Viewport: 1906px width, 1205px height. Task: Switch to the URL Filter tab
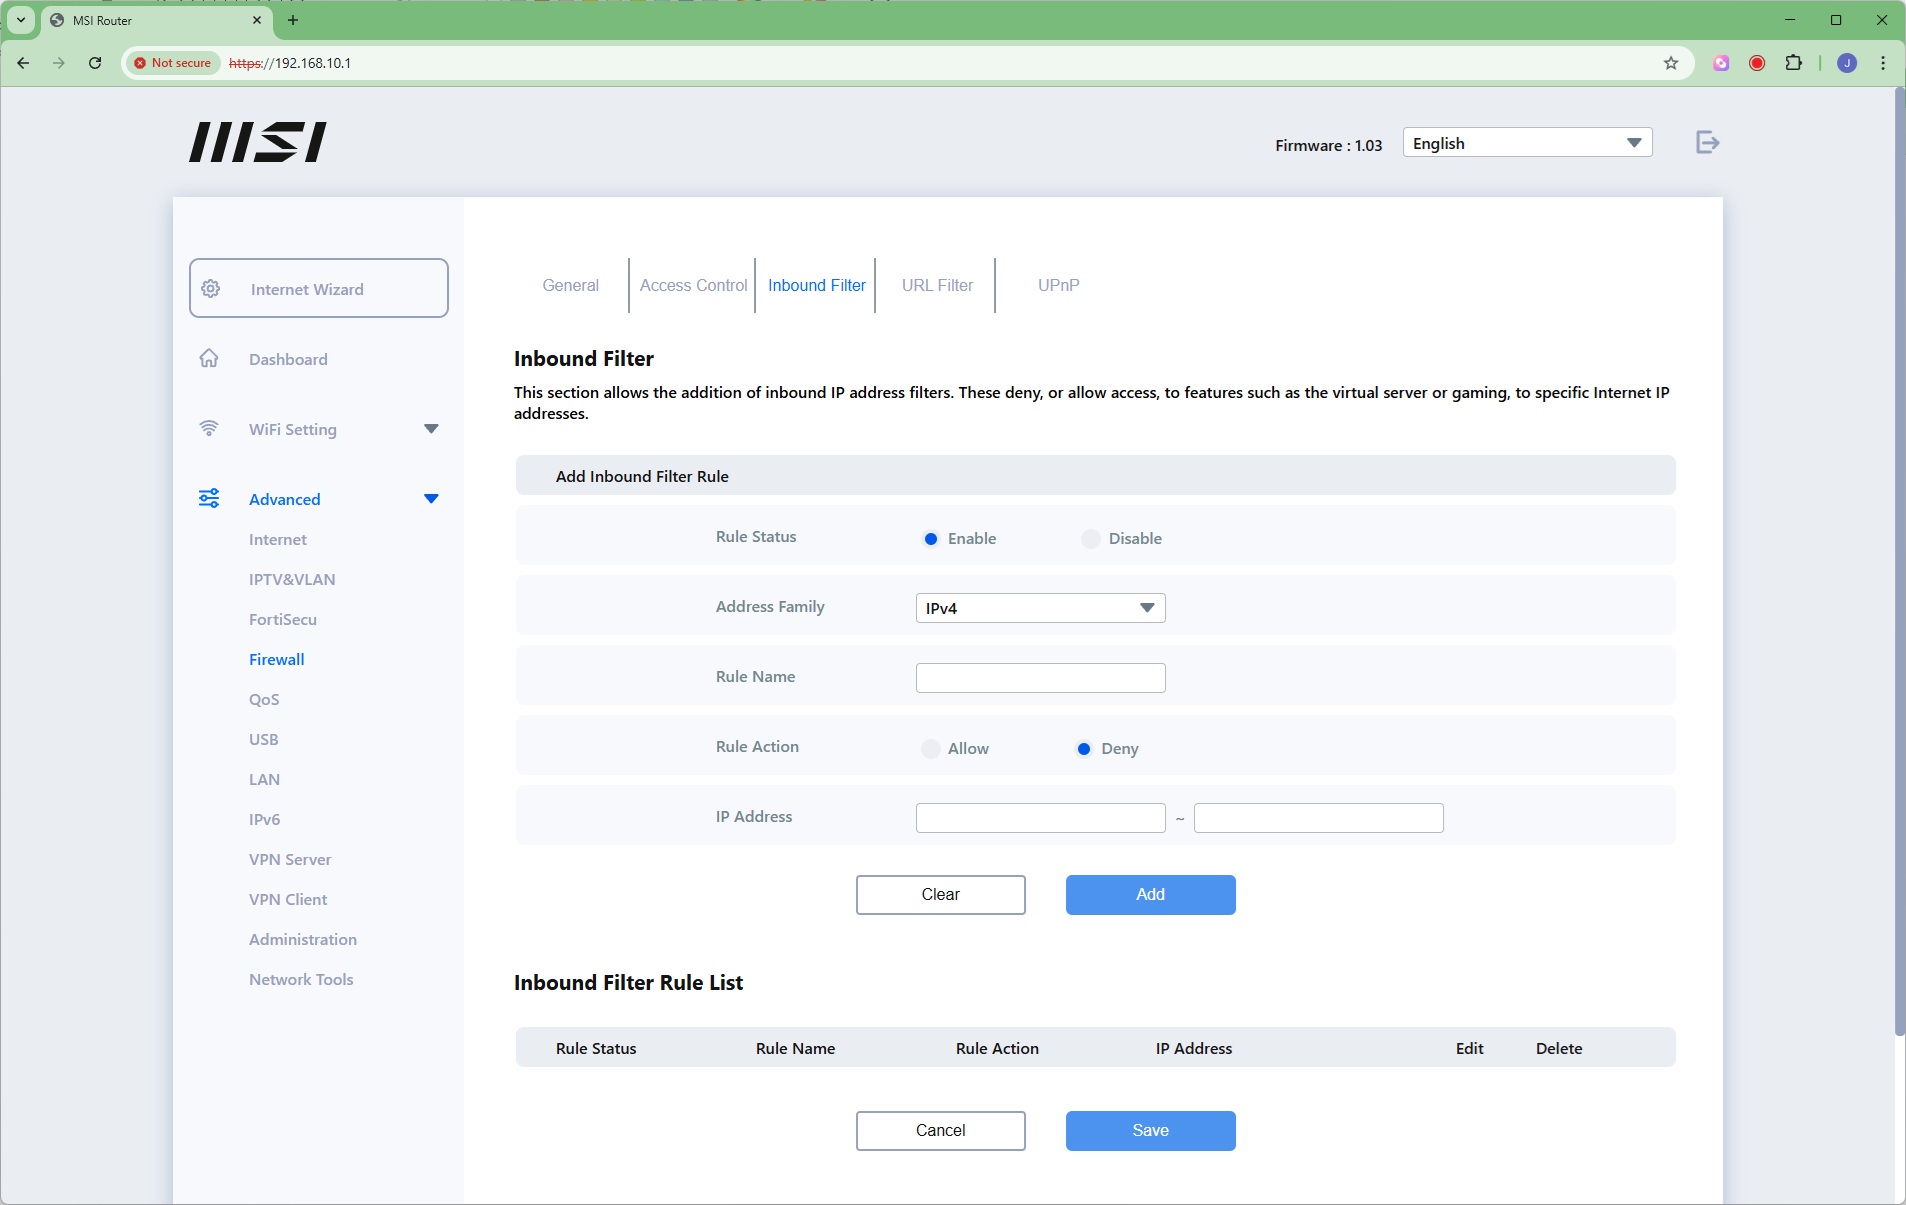pos(936,285)
